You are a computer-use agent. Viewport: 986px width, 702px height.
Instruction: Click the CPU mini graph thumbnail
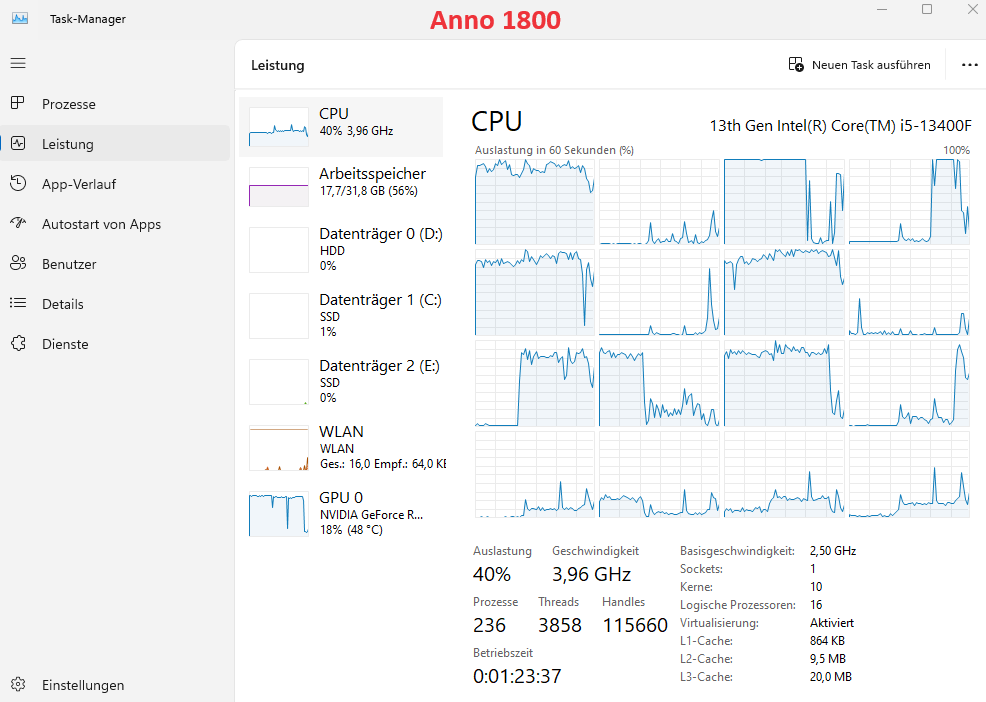pos(279,127)
